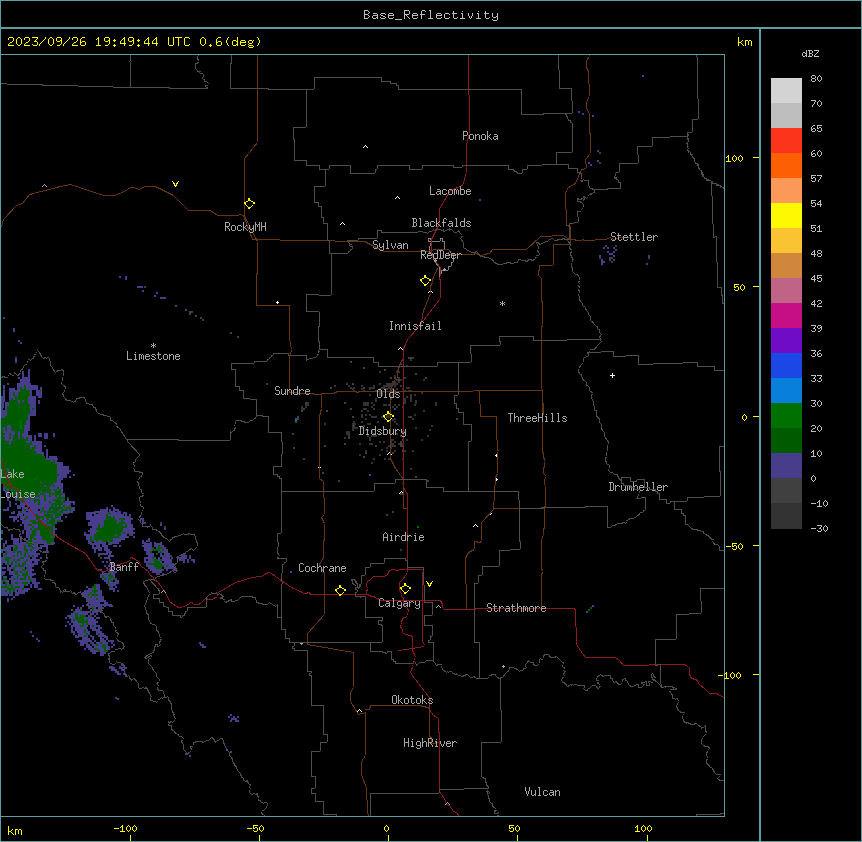Pick the magenta 39-42 dBZ legend swatch

tap(786, 315)
